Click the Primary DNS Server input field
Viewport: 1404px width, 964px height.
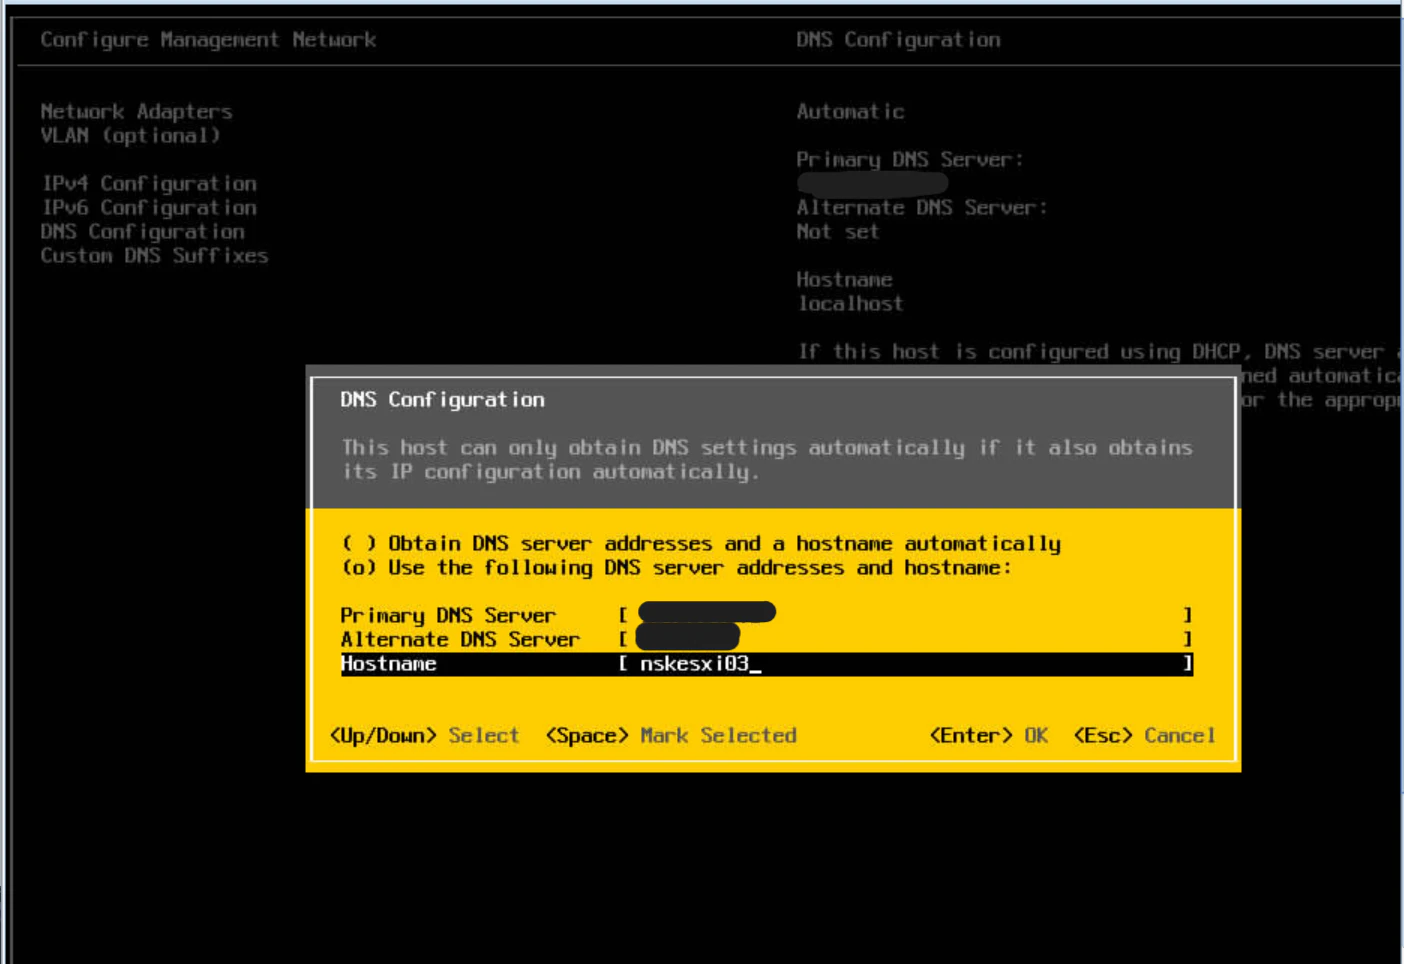click(906, 615)
